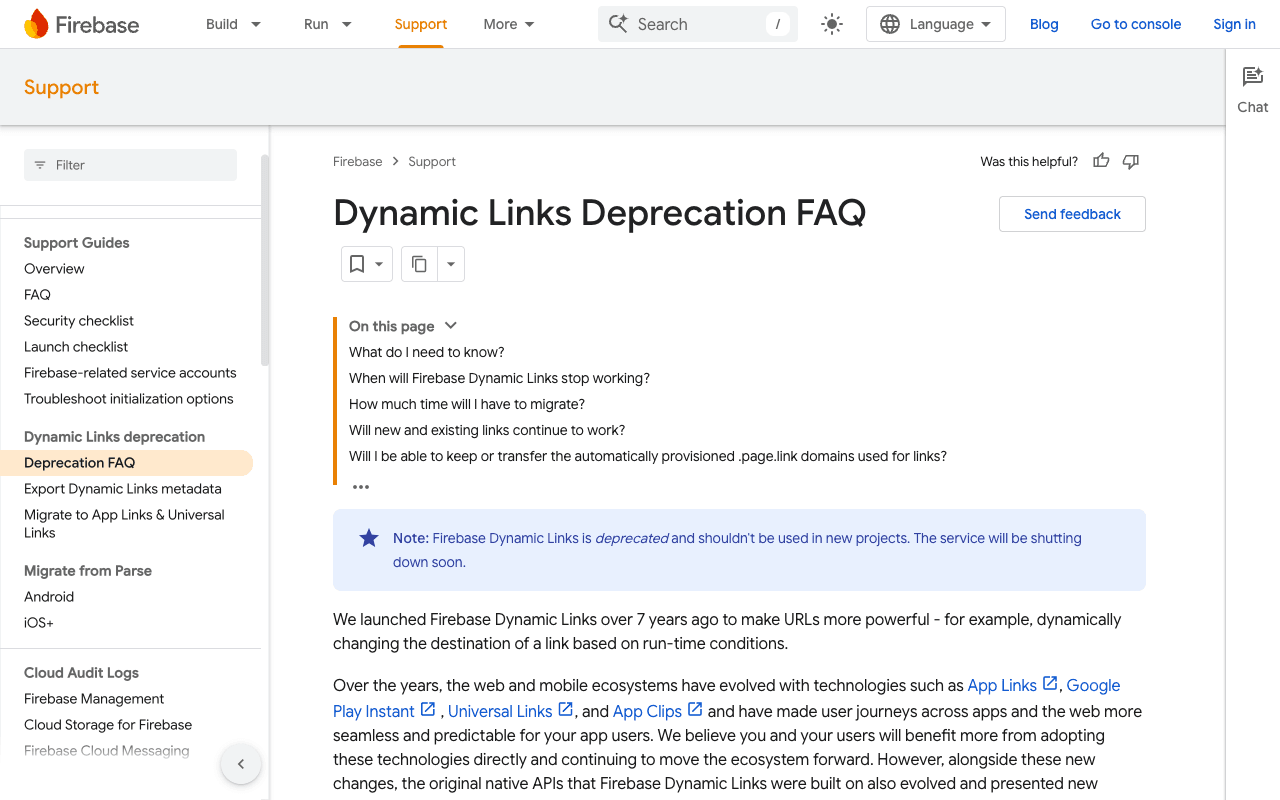Open the App Clips hyperlink
Viewport: 1280px width, 800px height.
pos(647,711)
